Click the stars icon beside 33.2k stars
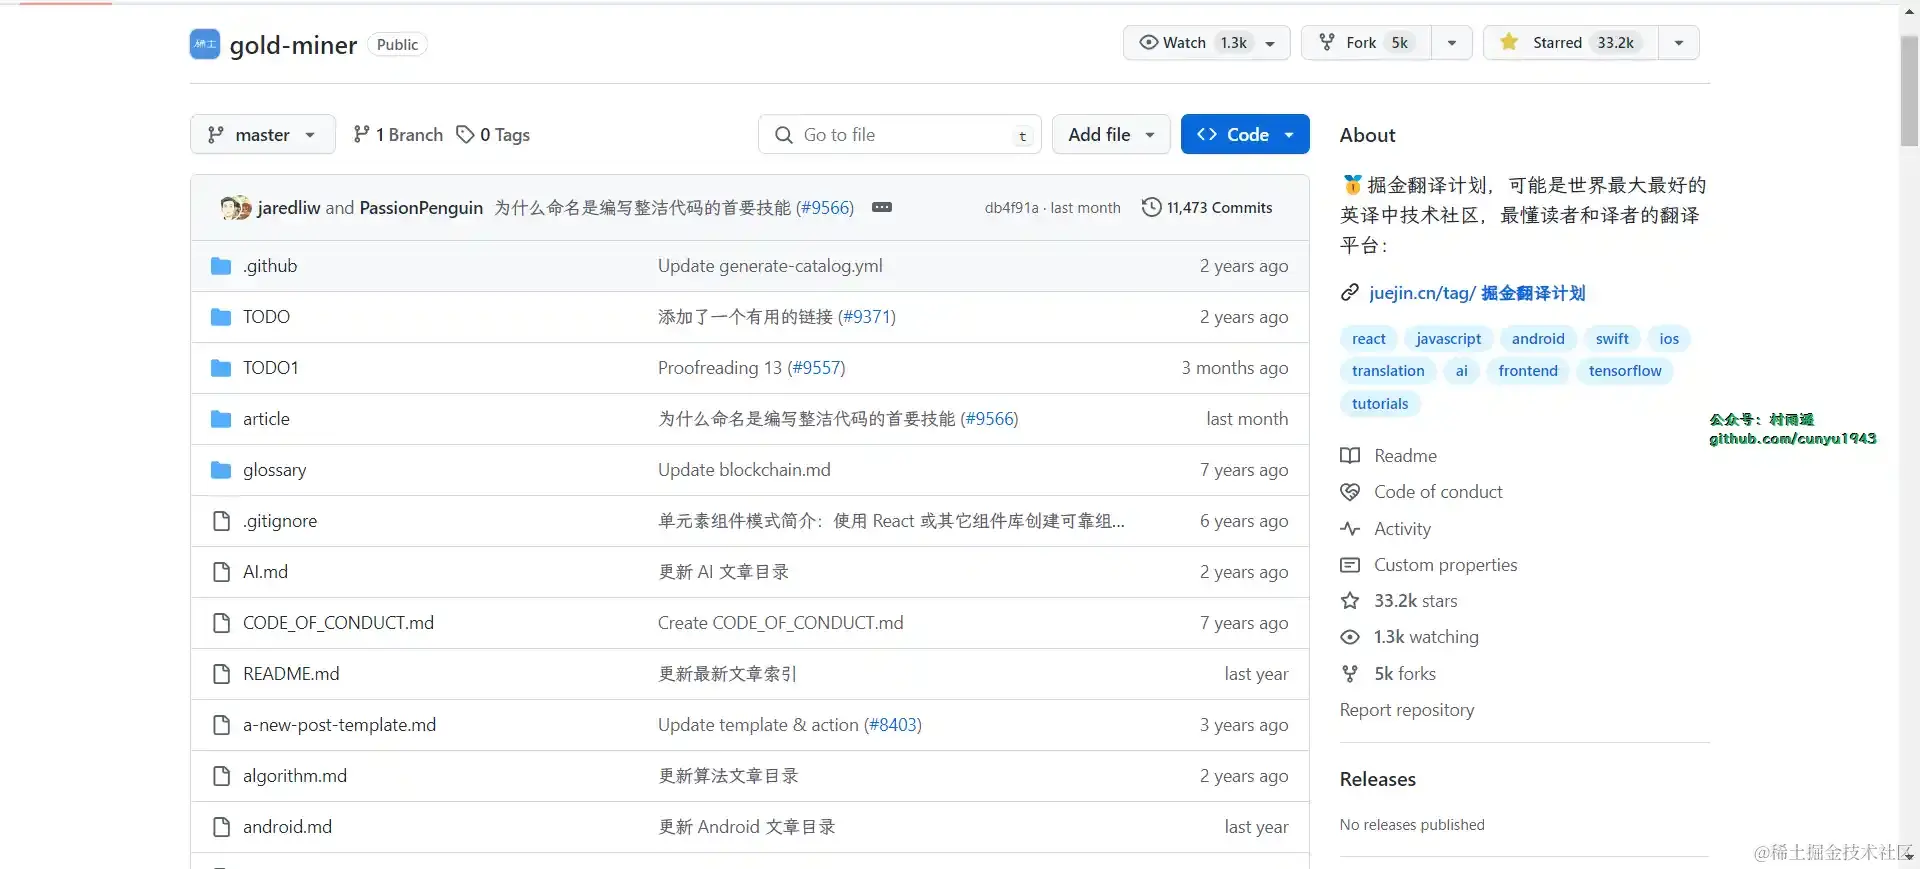This screenshot has height=869, width=1920. click(1350, 601)
